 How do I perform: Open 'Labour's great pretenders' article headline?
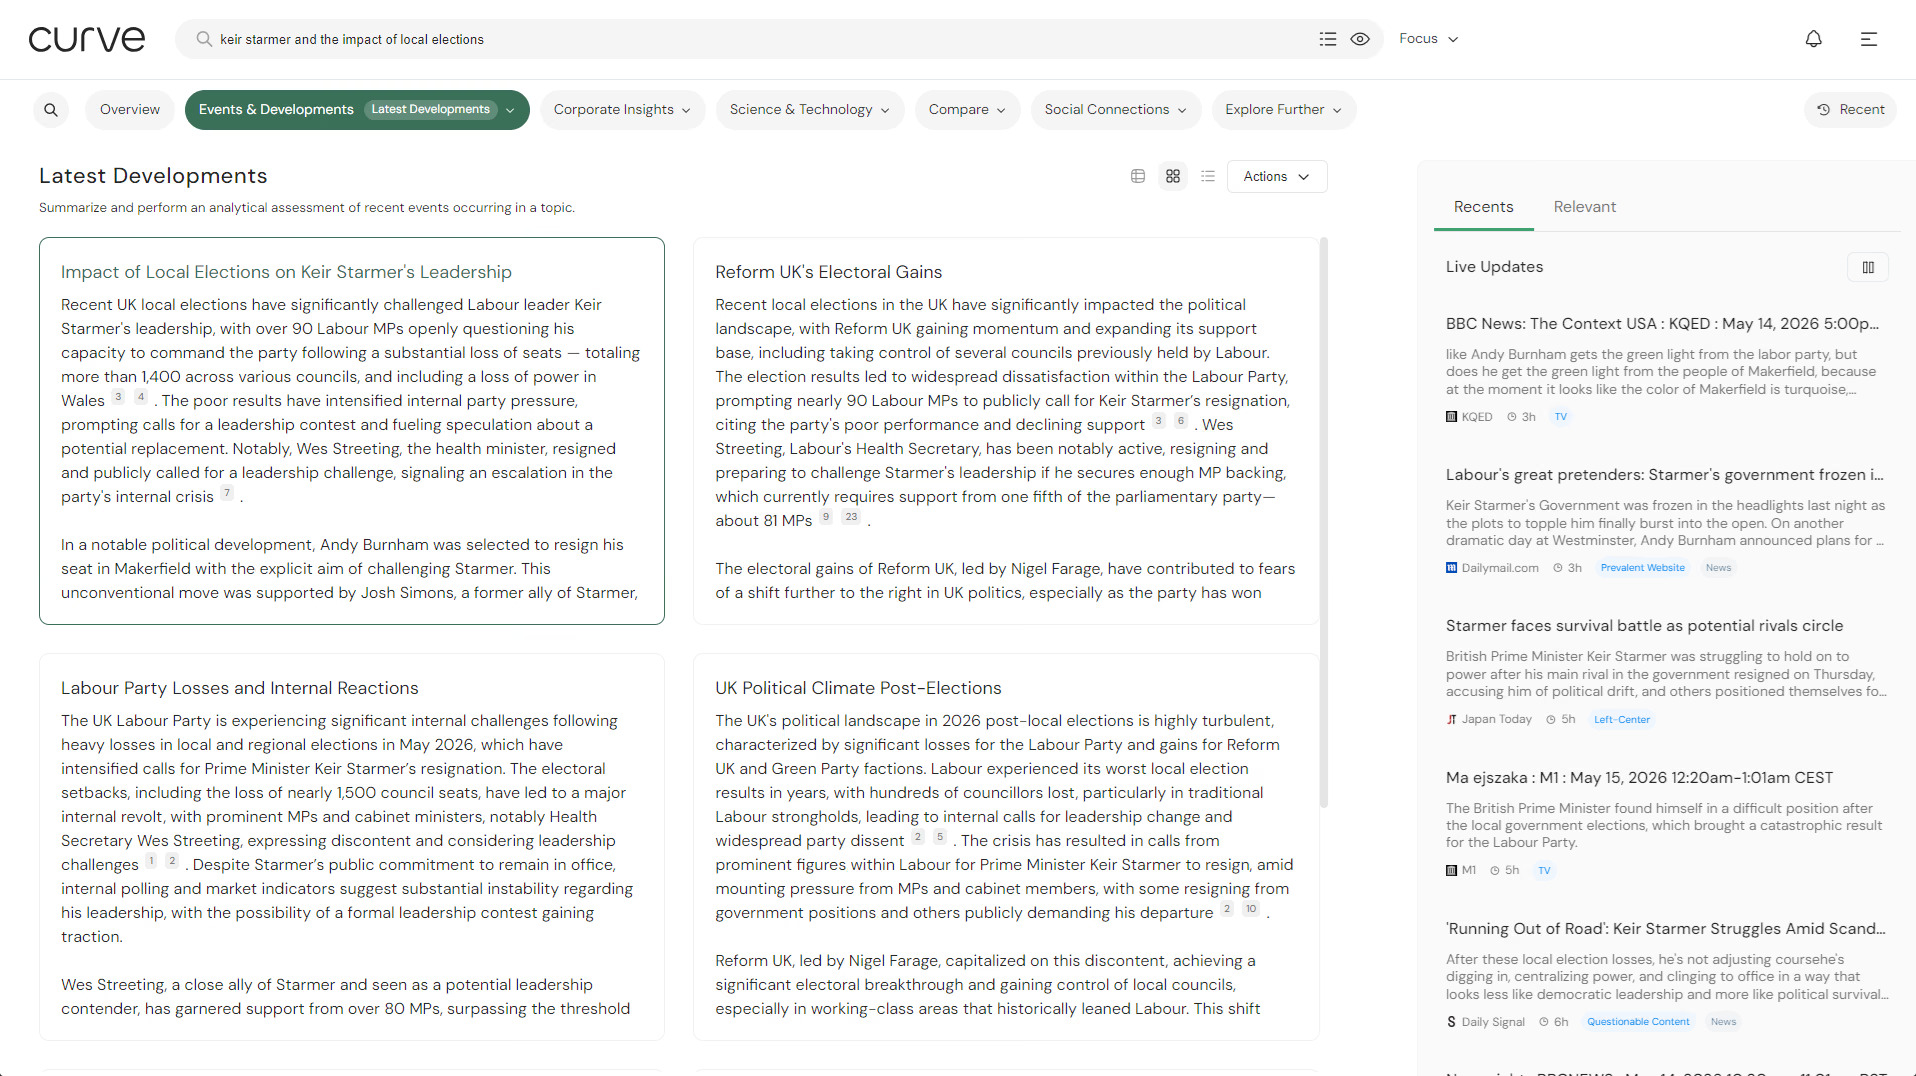1664,475
